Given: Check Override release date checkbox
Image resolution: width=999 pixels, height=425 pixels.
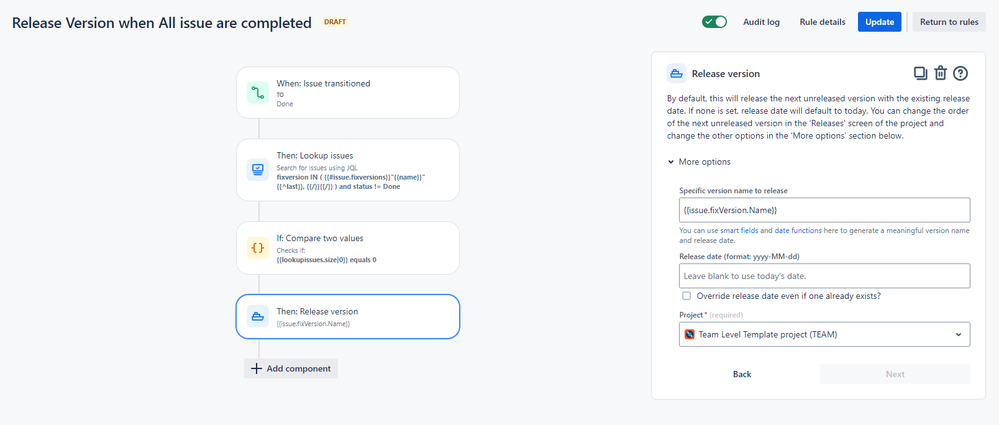Looking at the screenshot, I should [686, 296].
